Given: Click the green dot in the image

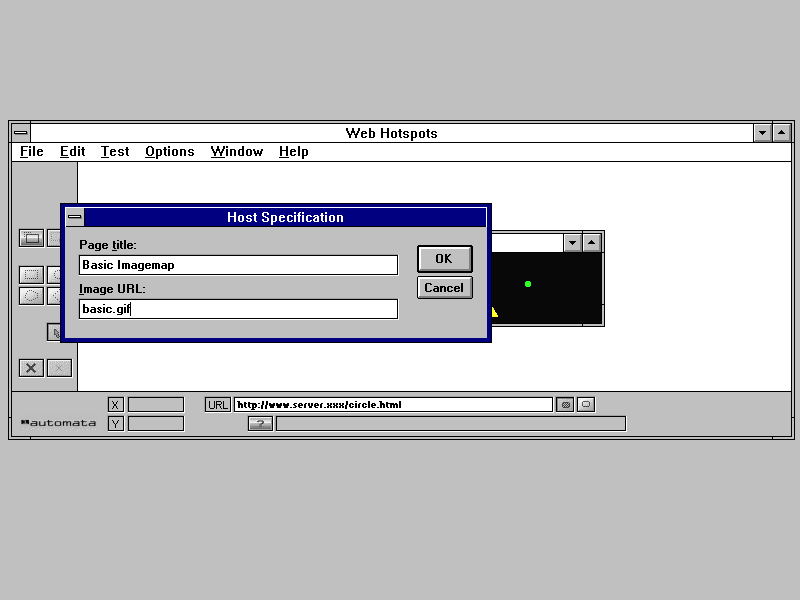Looking at the screenshot, I should 528,284.
